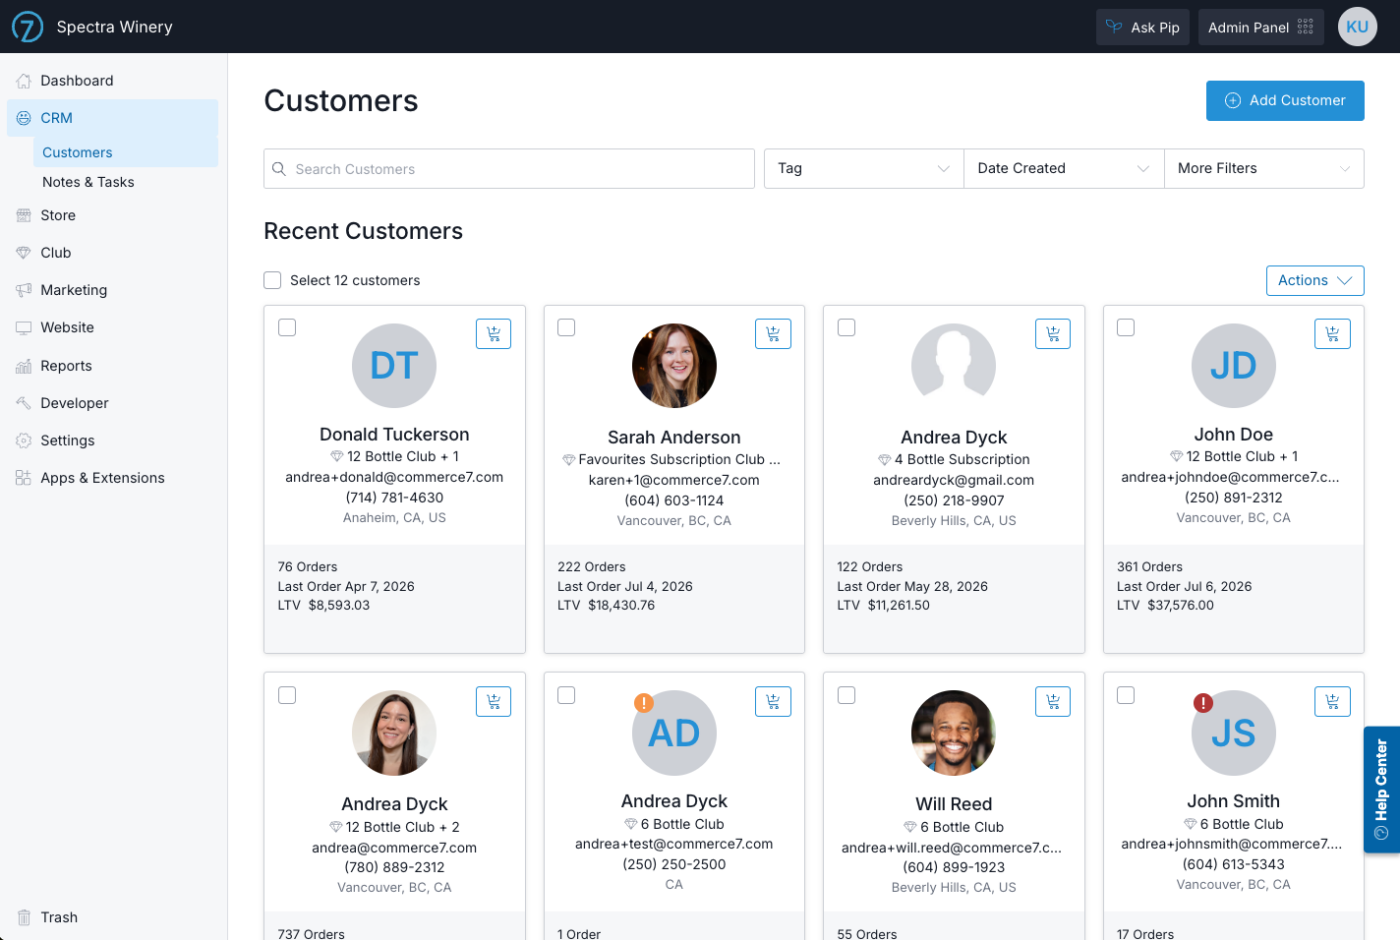
Task: Open the Admin Panel switcher
Action: tap(1261, 27)
